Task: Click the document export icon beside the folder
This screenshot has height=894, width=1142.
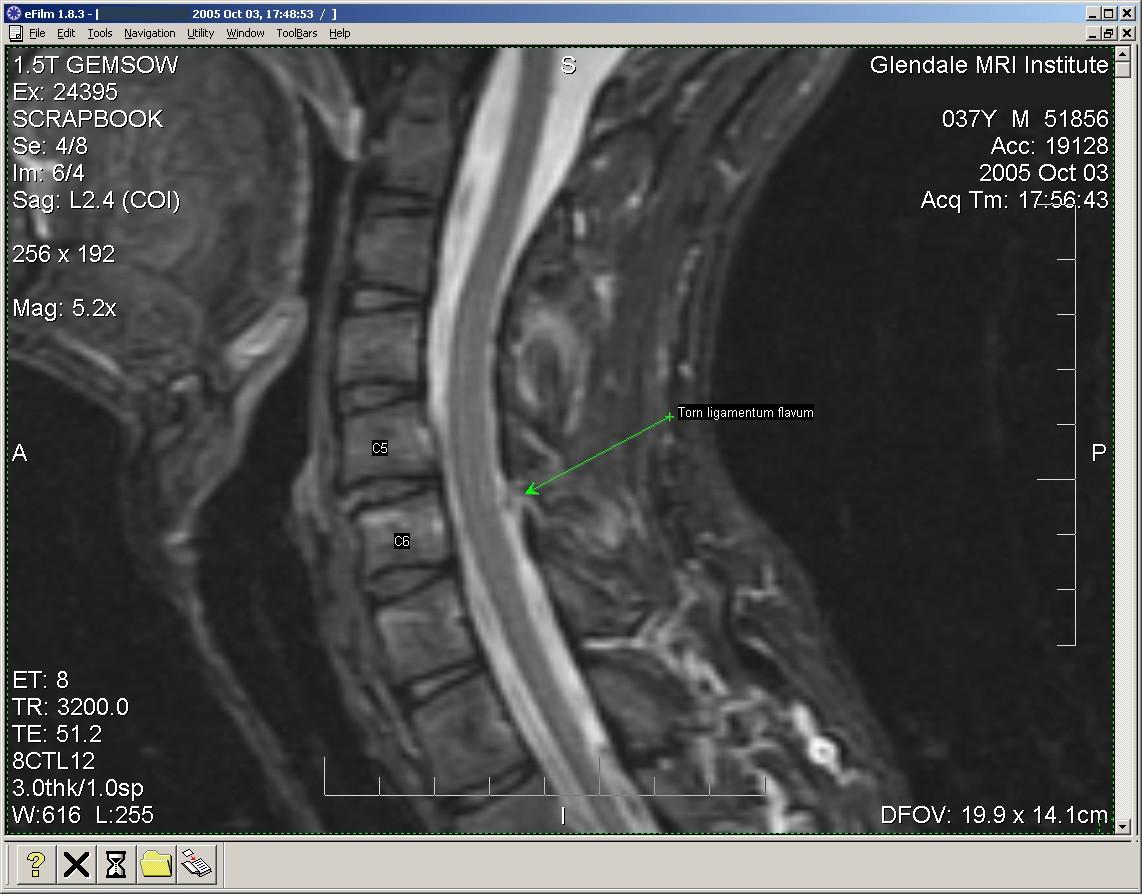Action: click(x=197, y=864)
